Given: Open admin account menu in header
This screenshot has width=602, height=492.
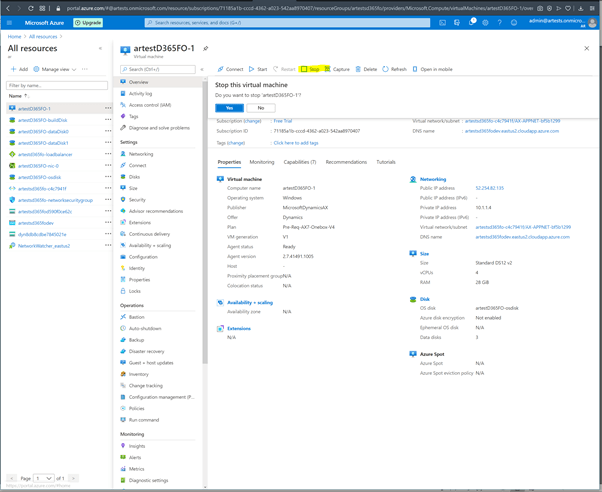Looking at the screenshot, I should [x=562, y=23].
